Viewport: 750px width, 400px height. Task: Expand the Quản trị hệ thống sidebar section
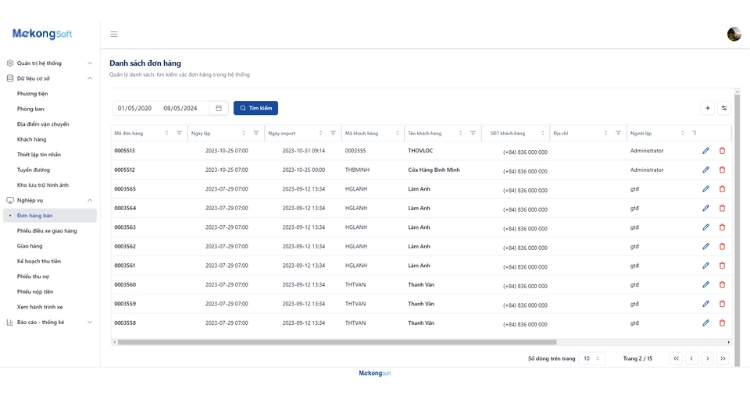(52, 63)
